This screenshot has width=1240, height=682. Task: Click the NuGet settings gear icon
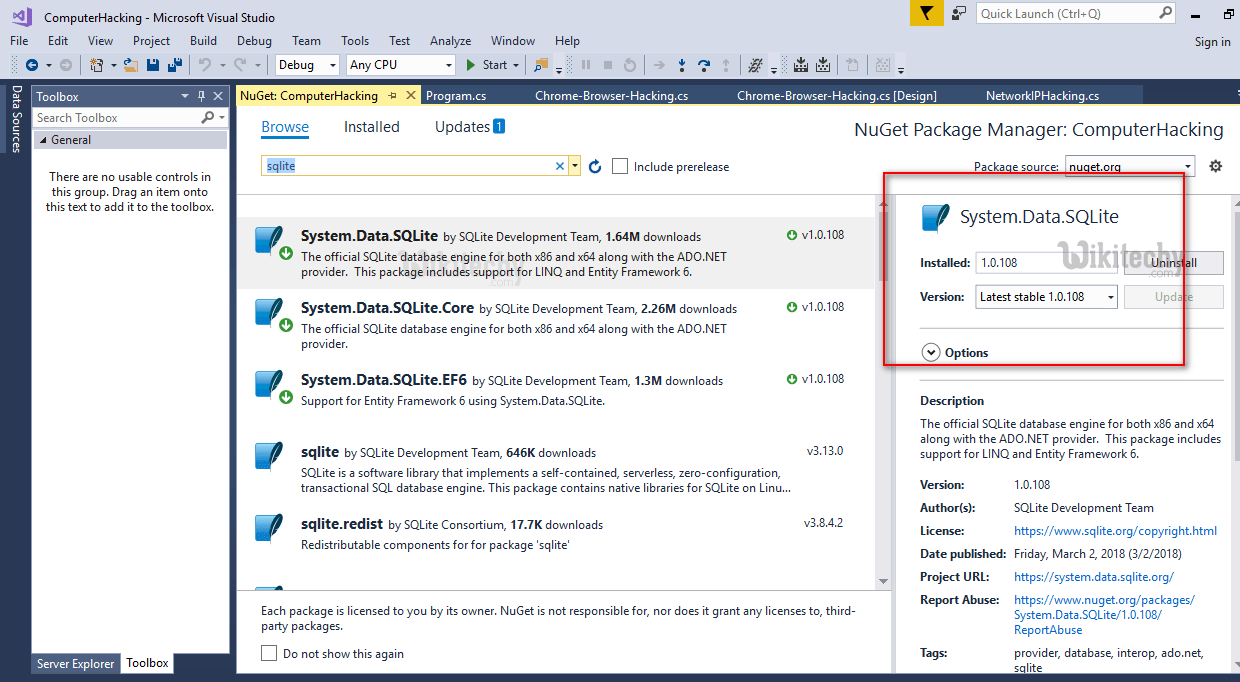point(1216,166)
